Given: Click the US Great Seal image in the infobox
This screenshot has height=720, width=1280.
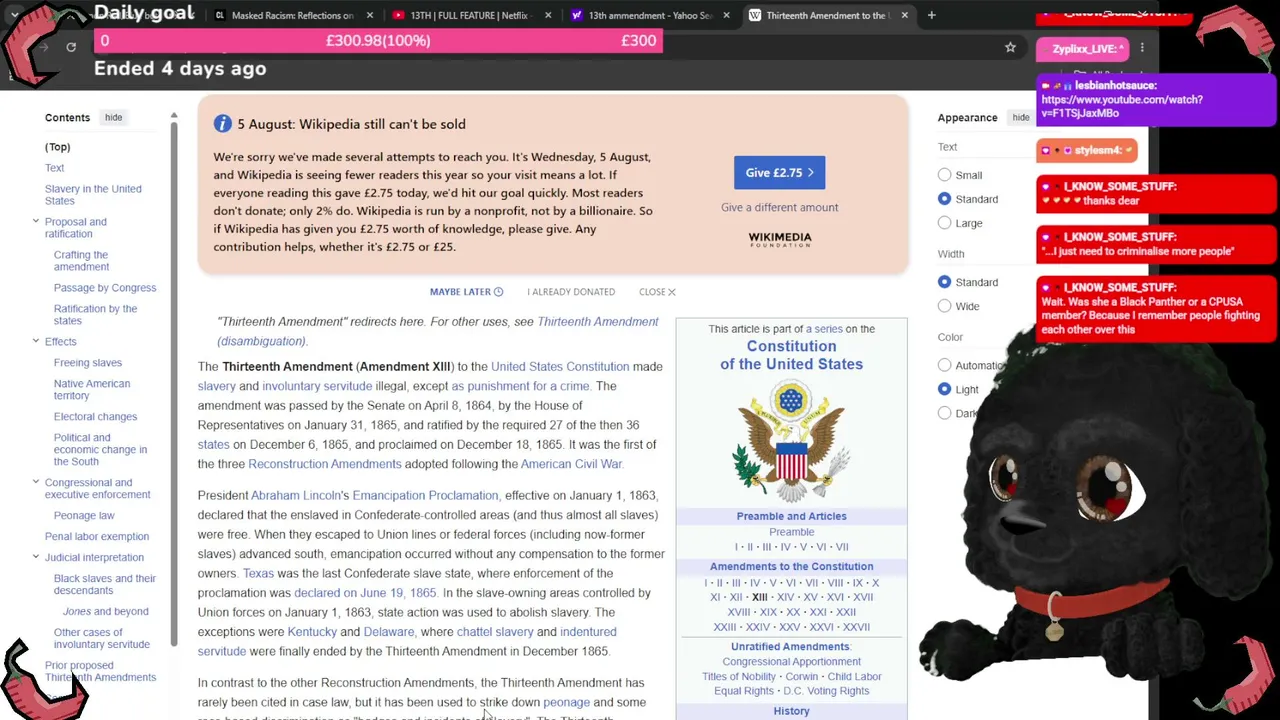Looking at the screenshot, I should 791,439.
